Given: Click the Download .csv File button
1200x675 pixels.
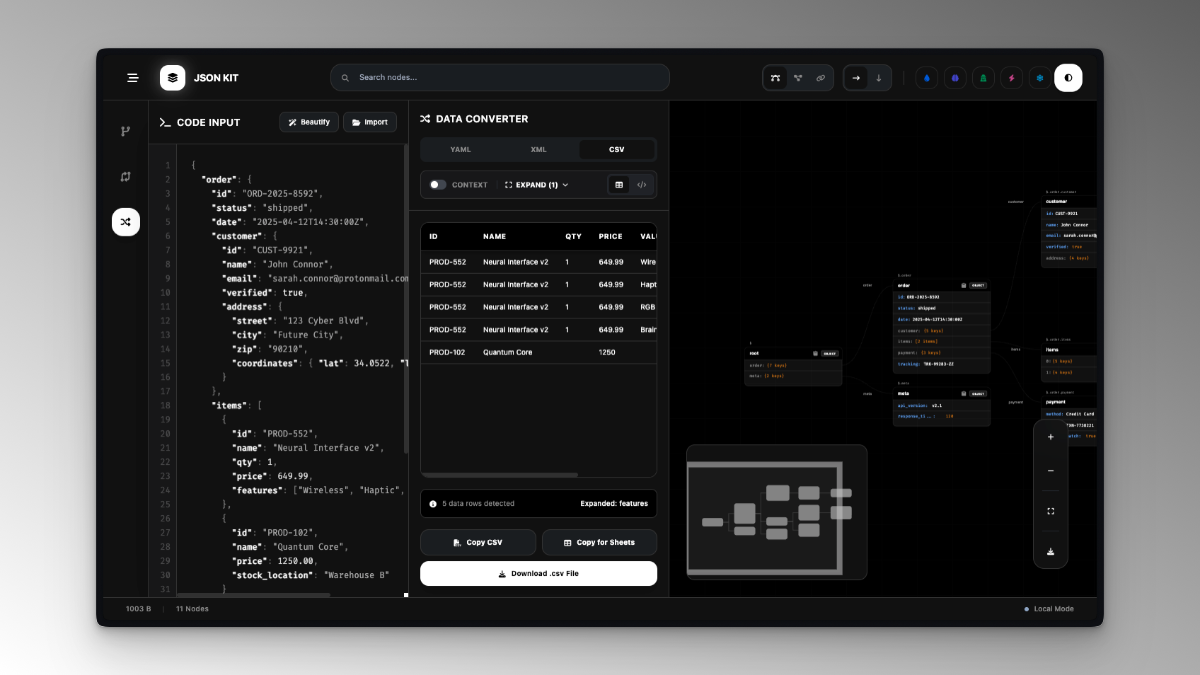Looking at the screenshot, I should 538,573.
